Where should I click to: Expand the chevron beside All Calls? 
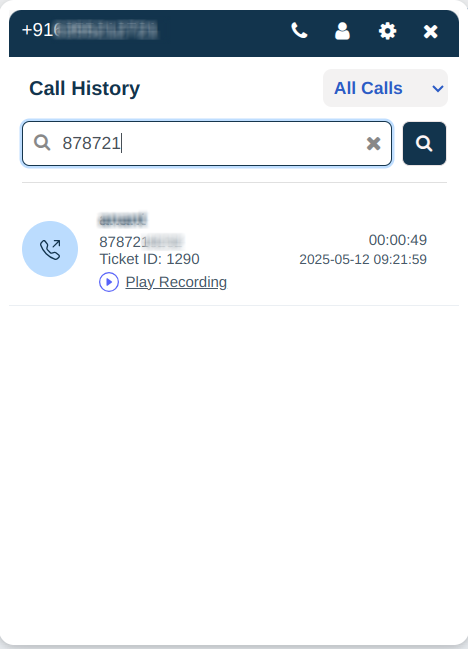coord(438,89)
